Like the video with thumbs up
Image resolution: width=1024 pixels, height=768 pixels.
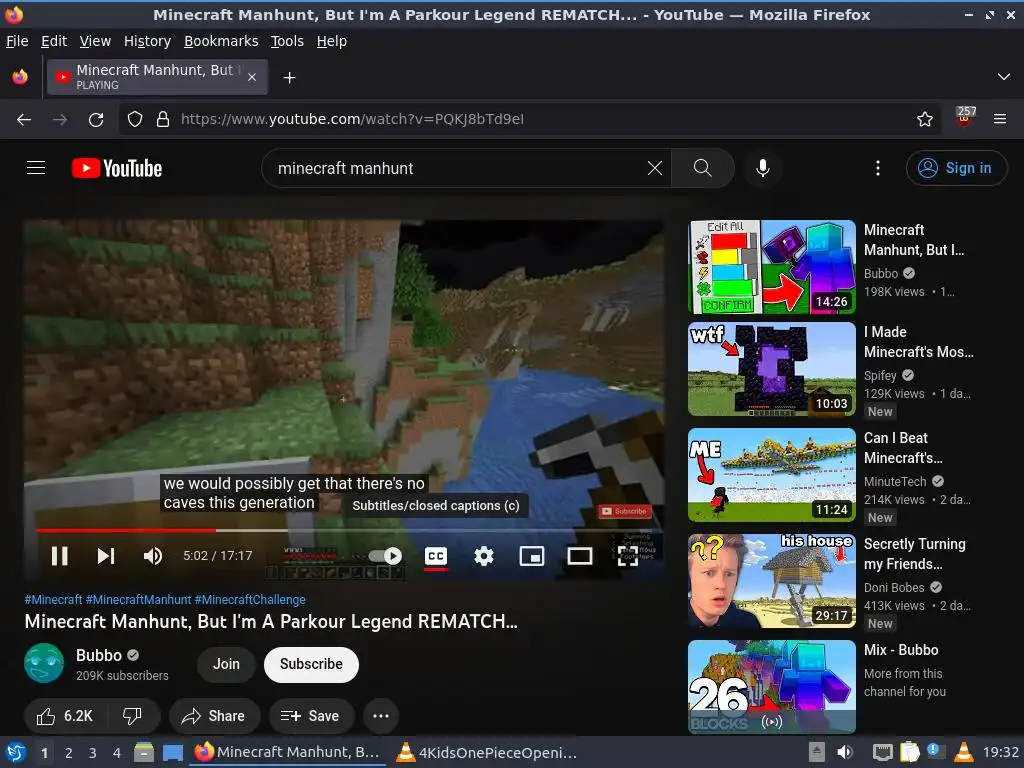pos(65,716)
